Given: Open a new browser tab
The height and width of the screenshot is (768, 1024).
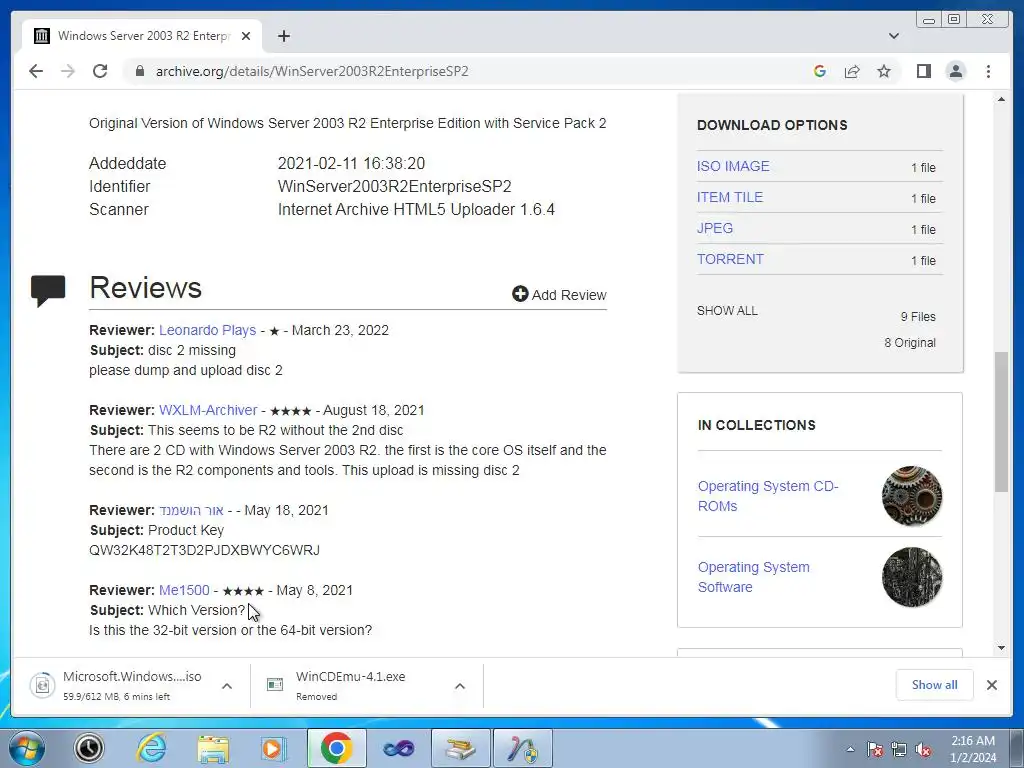Looking at the screenshot, I should pyautogui.click(x=283, y=36).
